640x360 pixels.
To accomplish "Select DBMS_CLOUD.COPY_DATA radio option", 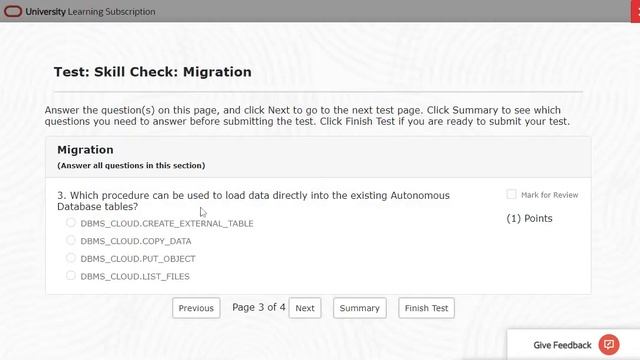I will tap(71, 240).
